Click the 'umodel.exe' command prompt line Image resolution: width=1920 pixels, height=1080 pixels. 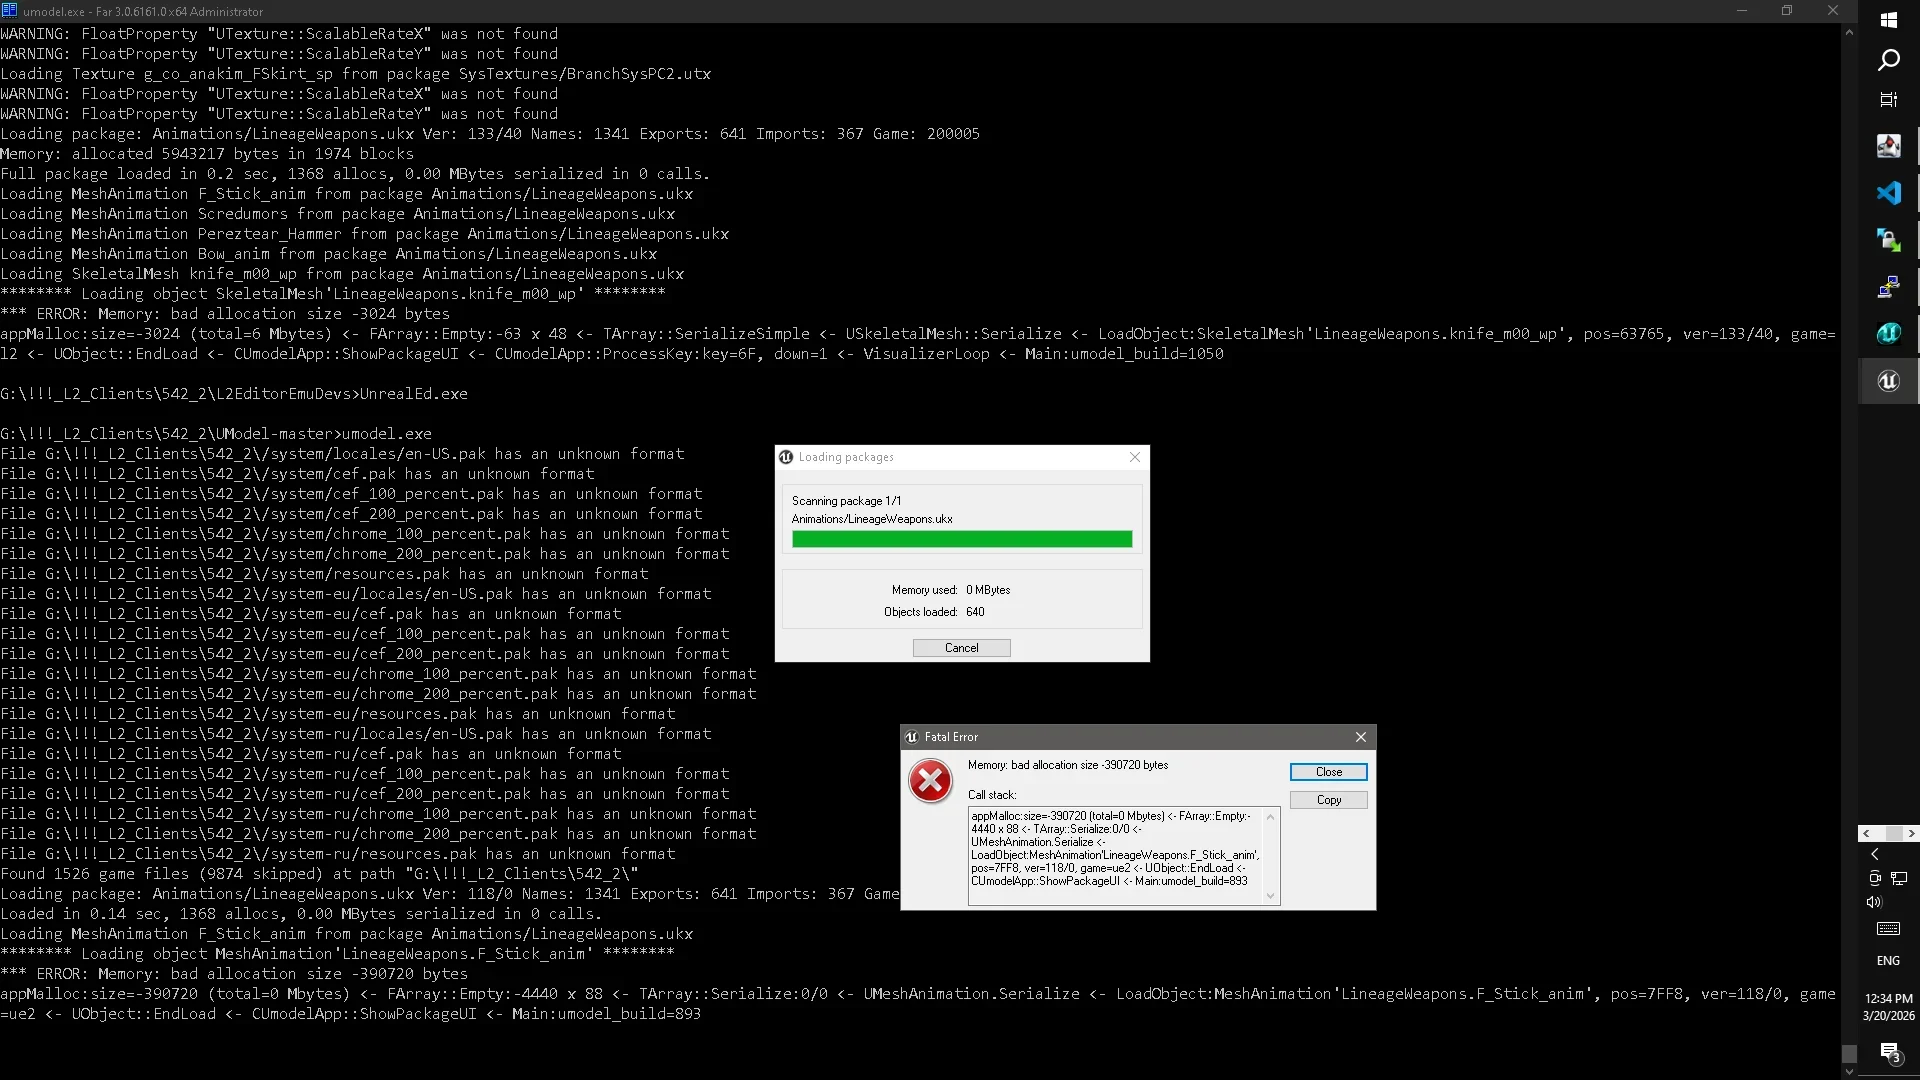pyautogui.click(x=216, y=434)
